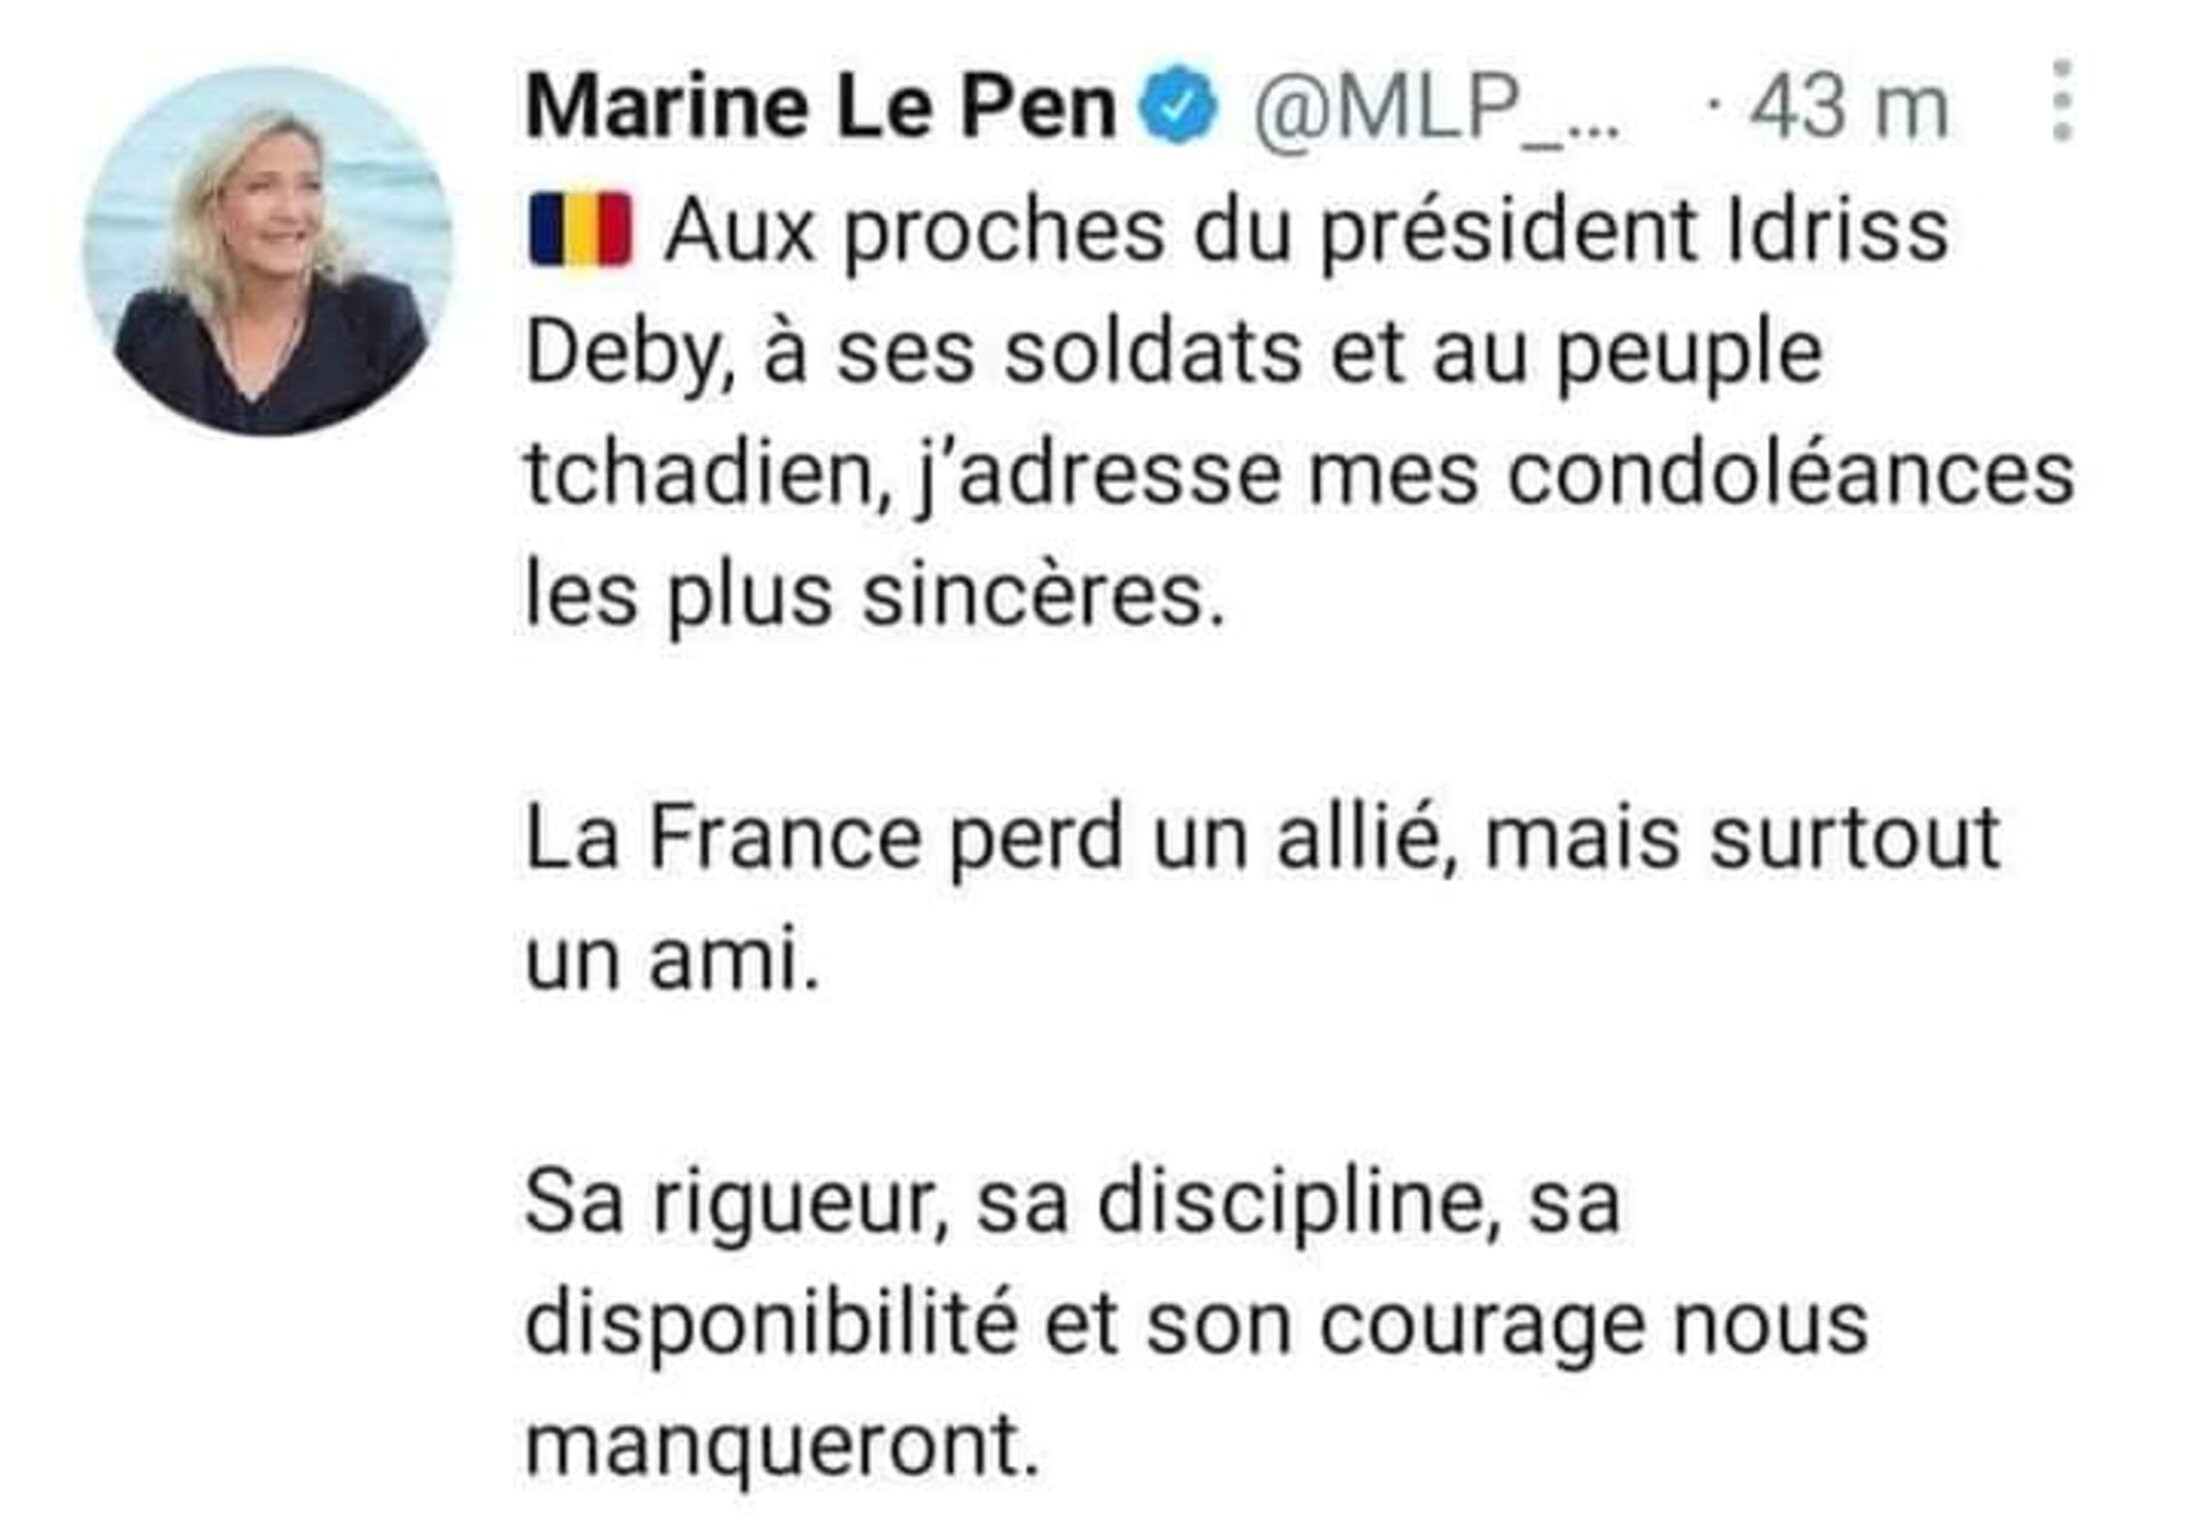Open the Marine Le Pen display name
The image size is (2200, 1531).
820,107
